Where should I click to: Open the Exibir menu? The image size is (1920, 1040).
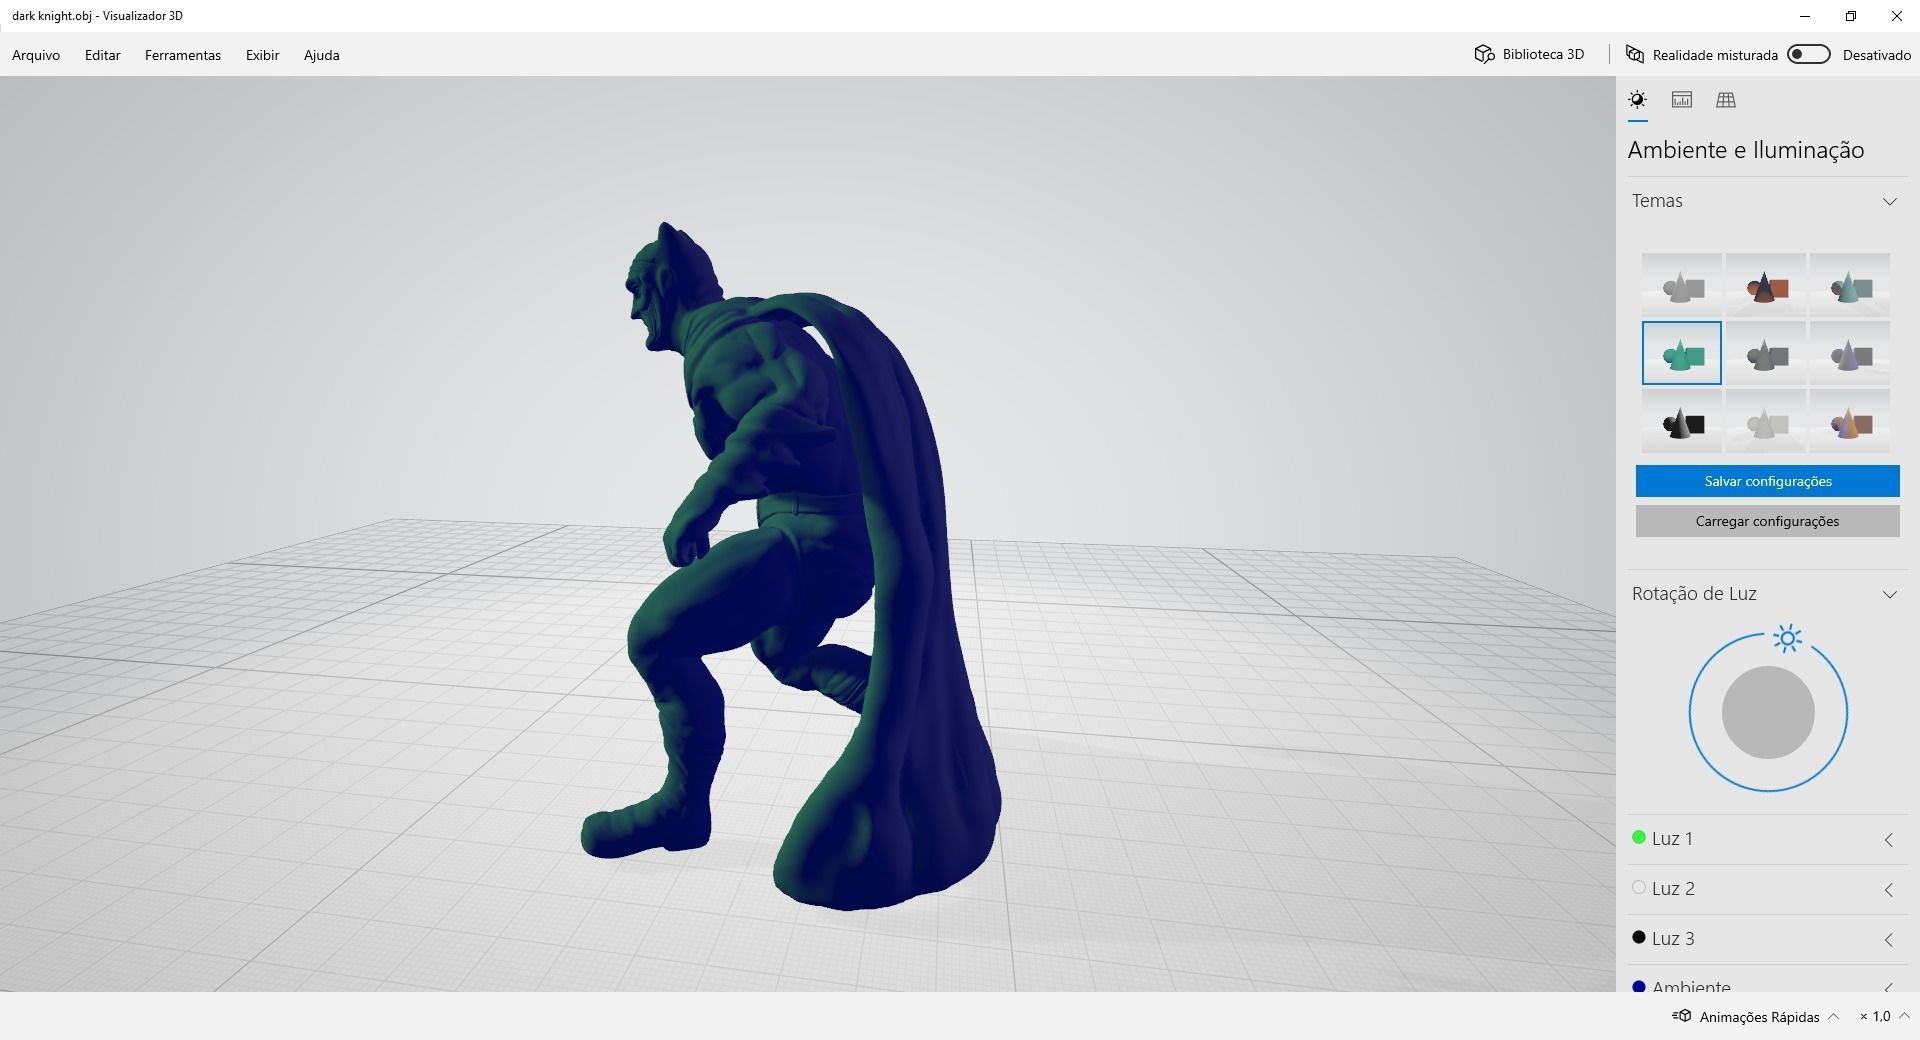(262, 55)
